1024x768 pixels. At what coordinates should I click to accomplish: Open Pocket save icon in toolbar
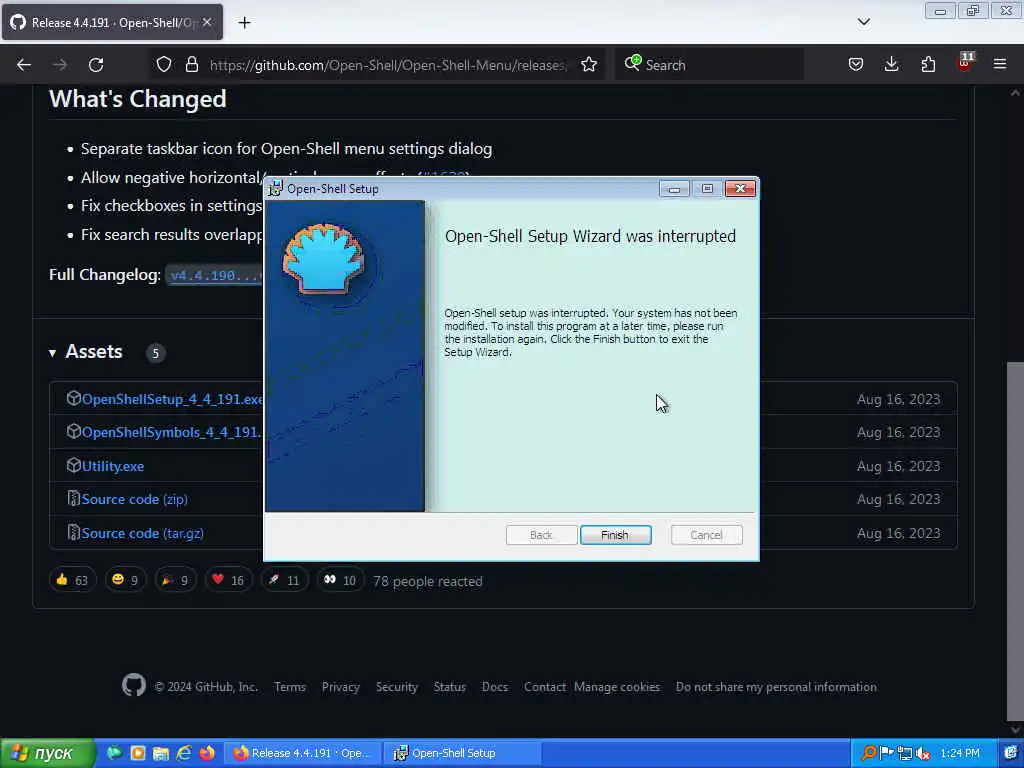coord(856,64)
